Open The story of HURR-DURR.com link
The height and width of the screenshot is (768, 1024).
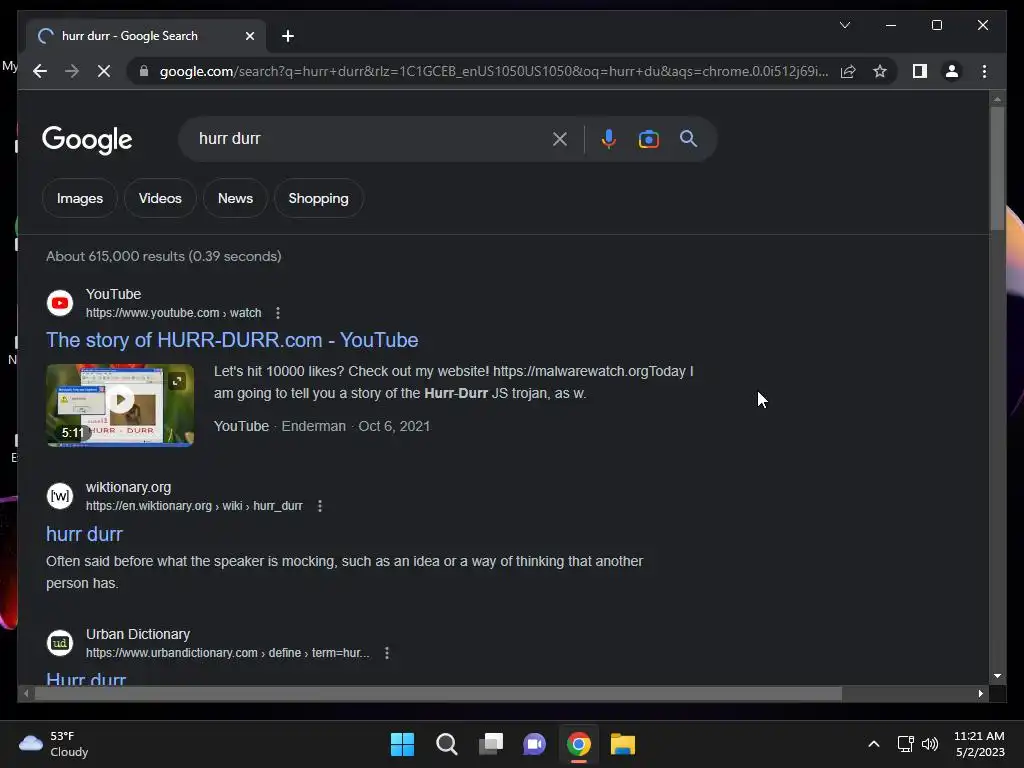(232, 340)
